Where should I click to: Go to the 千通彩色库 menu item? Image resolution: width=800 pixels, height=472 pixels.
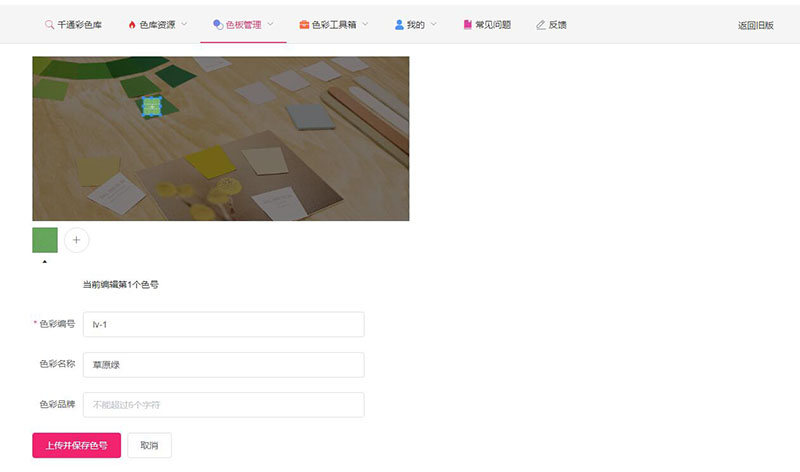(79, 25)
